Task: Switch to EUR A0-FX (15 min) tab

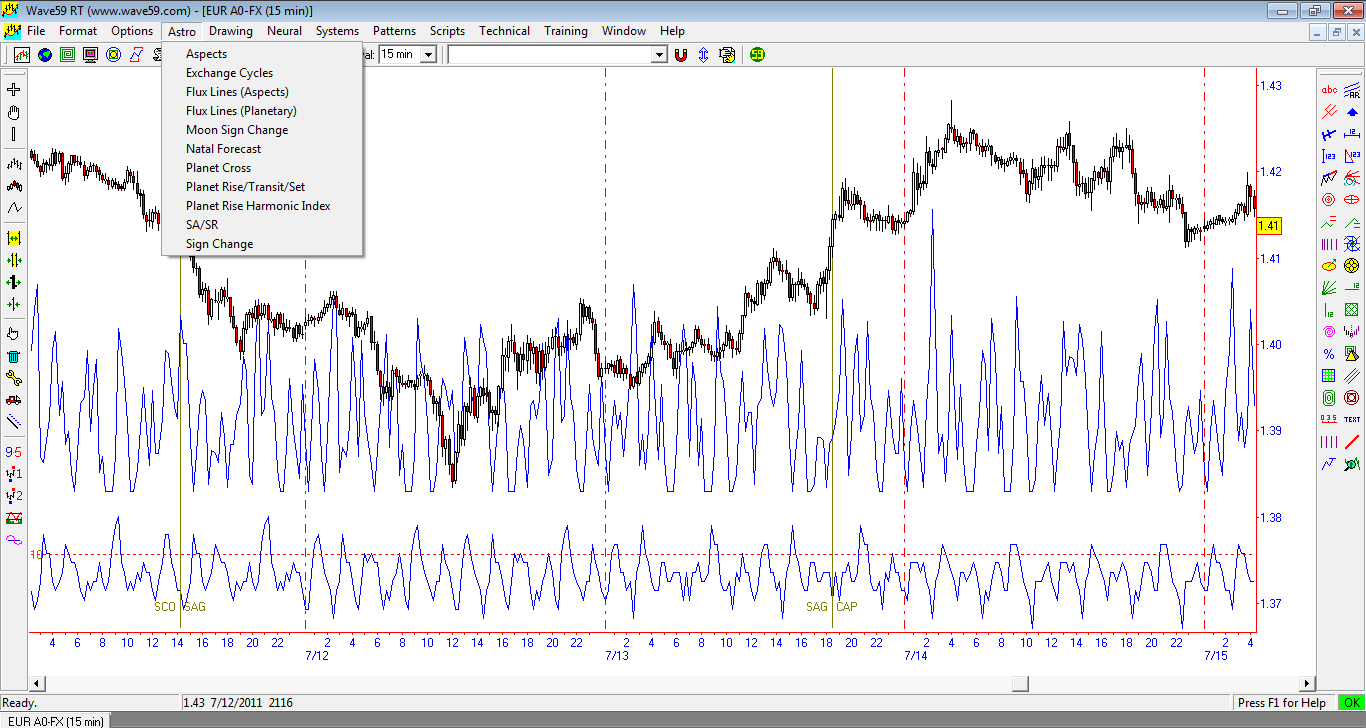Action: tap(56, 721)
